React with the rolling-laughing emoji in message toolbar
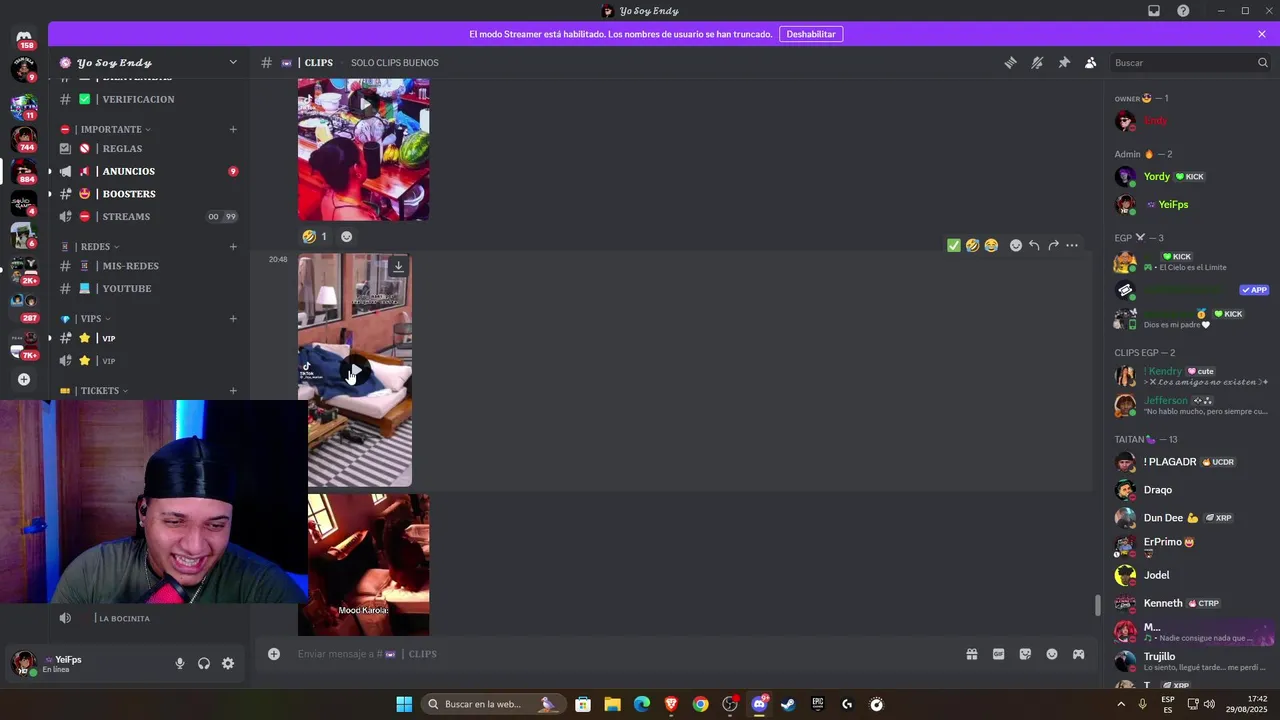The width and height of the screenshot is (1280, 720). (x=972, y=245)
